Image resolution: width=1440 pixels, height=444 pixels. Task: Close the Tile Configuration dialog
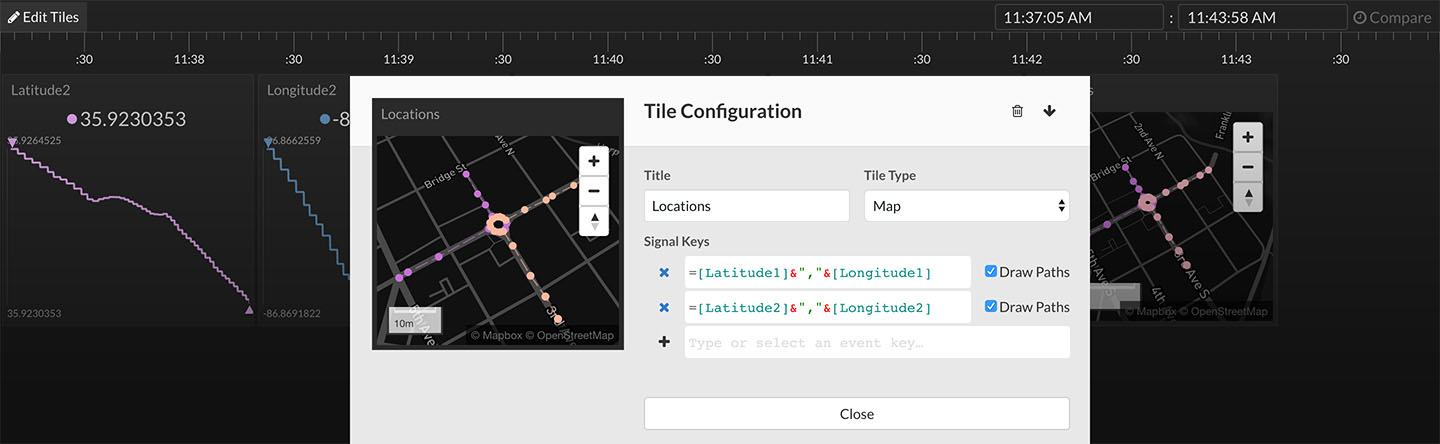click(x=856, y=414)
